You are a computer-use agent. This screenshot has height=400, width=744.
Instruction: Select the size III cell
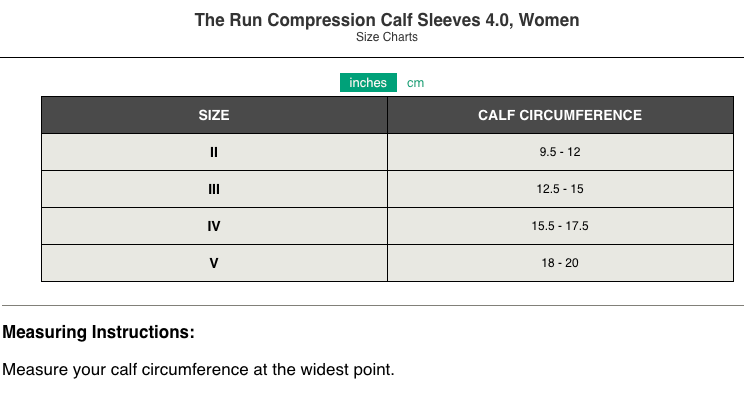tap(214, 189)
